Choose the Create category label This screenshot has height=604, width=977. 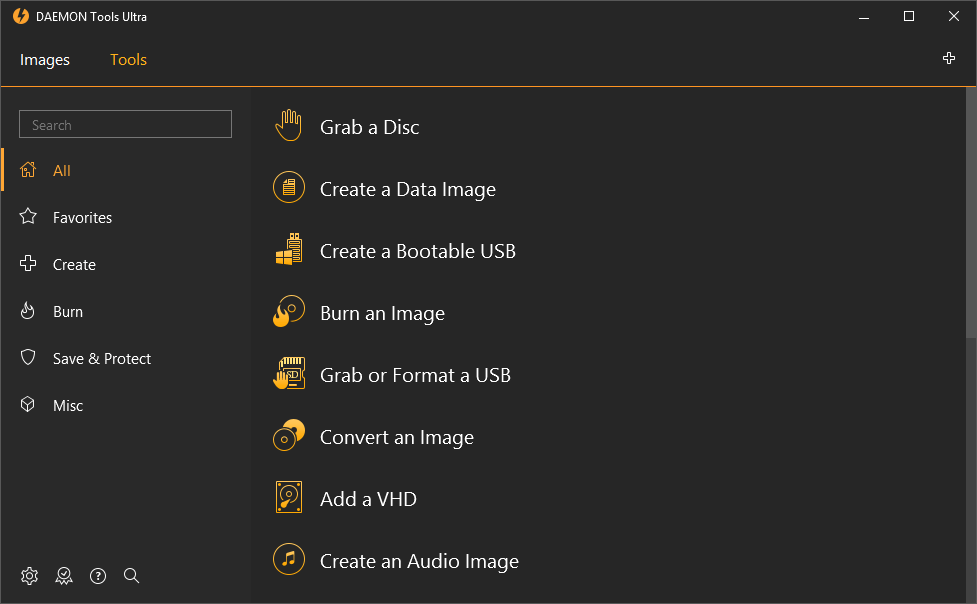pos(74,265)
